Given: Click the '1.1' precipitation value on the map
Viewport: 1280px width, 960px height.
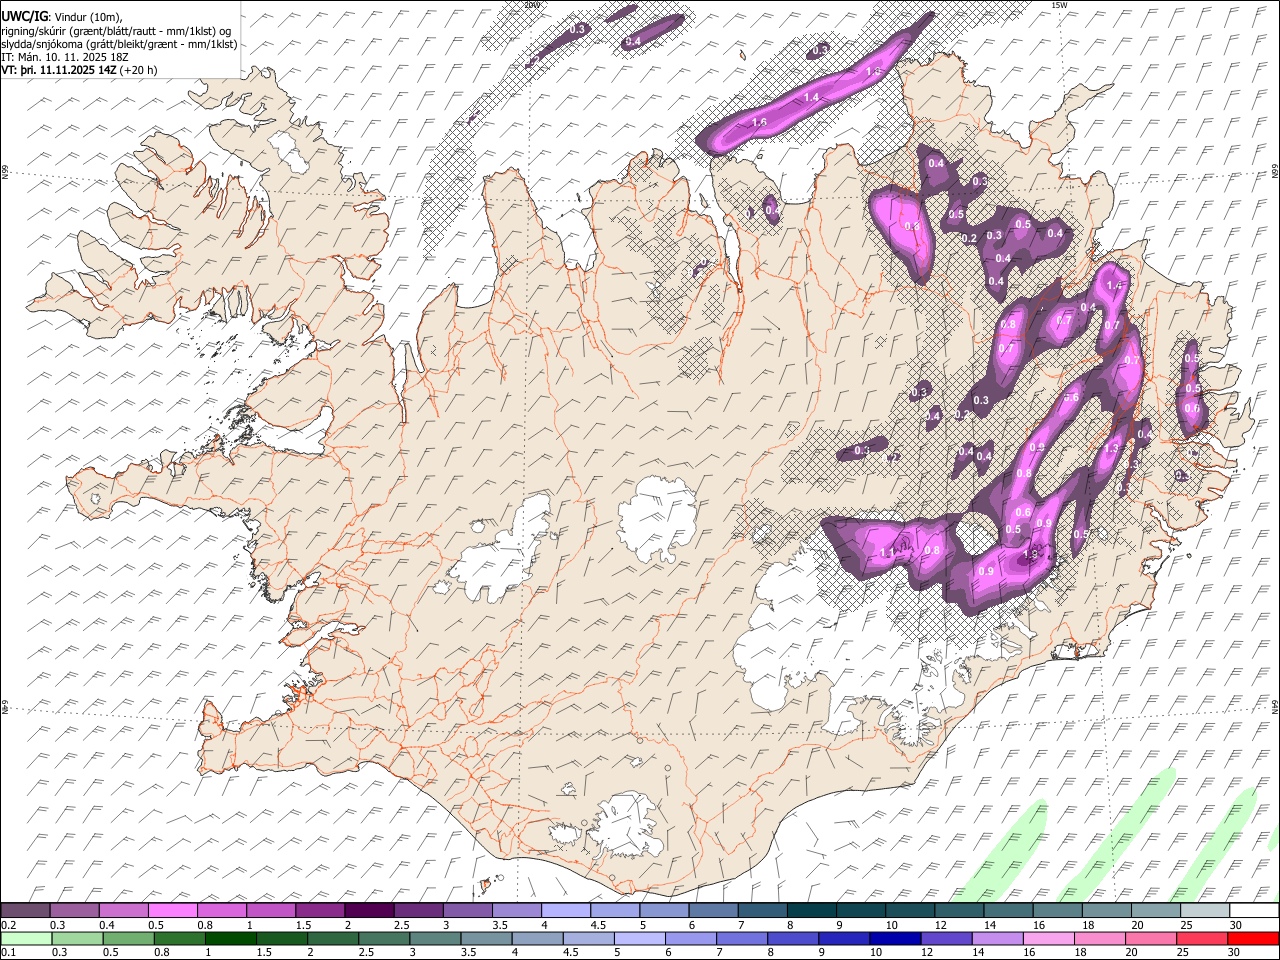Looking at the screenshot, I should pos(887,552).
